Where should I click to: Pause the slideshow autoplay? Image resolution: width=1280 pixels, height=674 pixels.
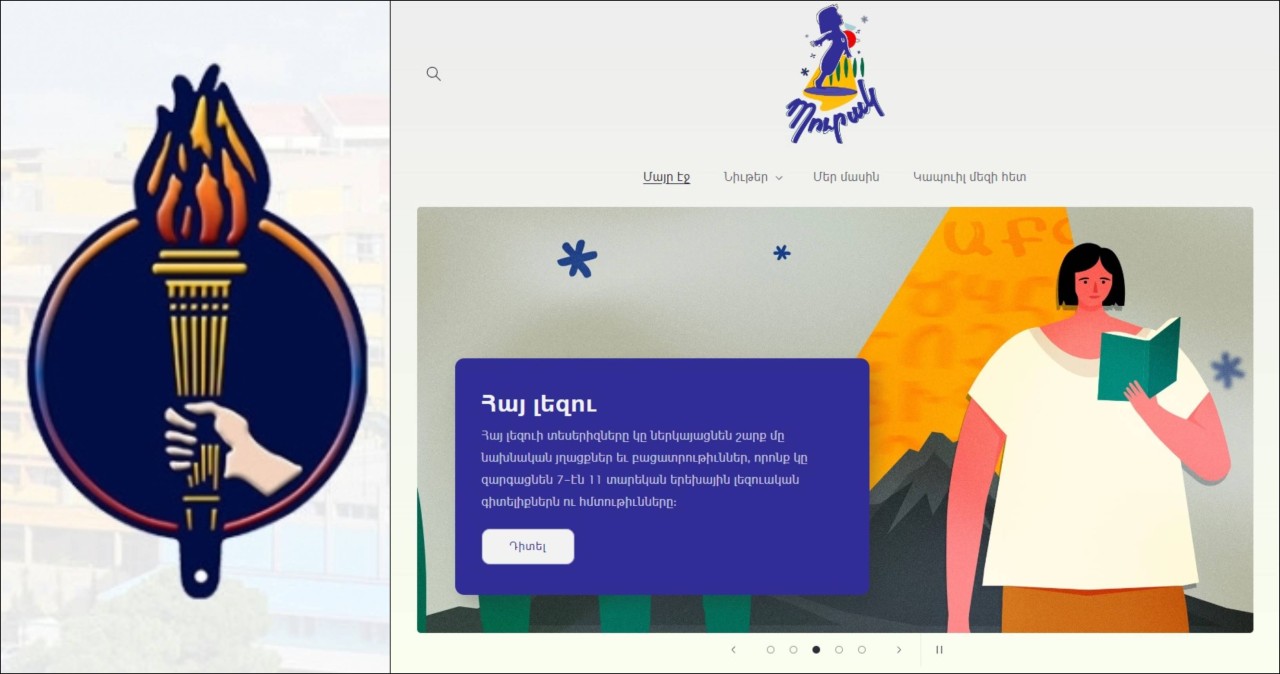[939, 650]
